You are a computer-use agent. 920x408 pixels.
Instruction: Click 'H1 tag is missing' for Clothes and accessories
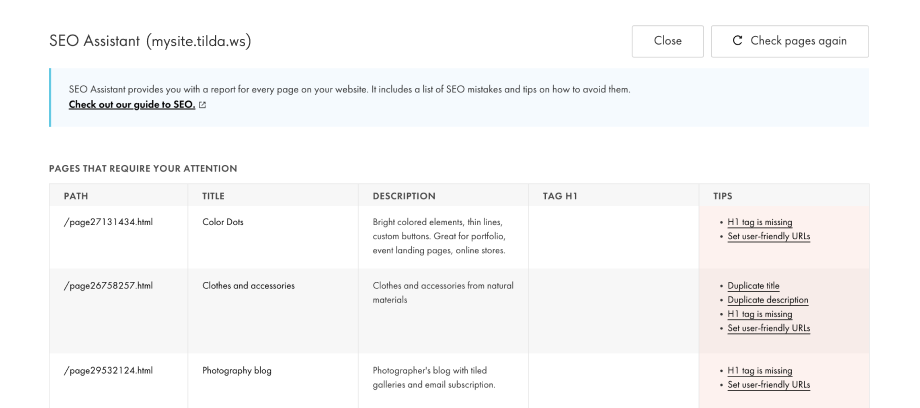coord(759,313)
